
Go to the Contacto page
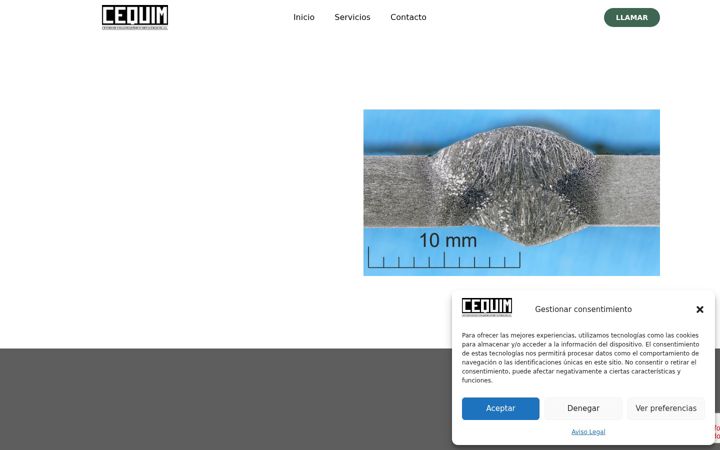[408, 17]
